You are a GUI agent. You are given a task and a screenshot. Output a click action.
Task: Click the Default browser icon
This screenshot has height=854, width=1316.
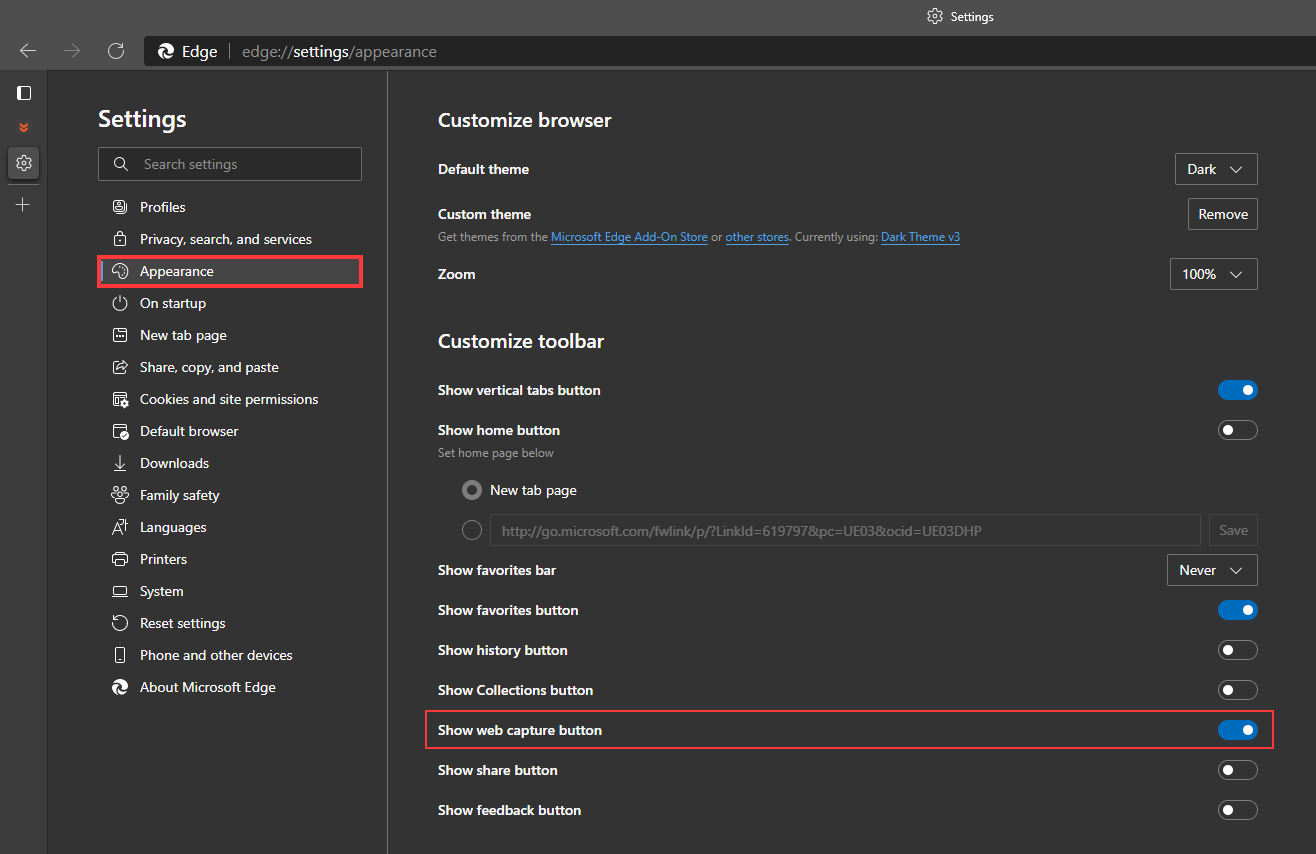(120, 431)
